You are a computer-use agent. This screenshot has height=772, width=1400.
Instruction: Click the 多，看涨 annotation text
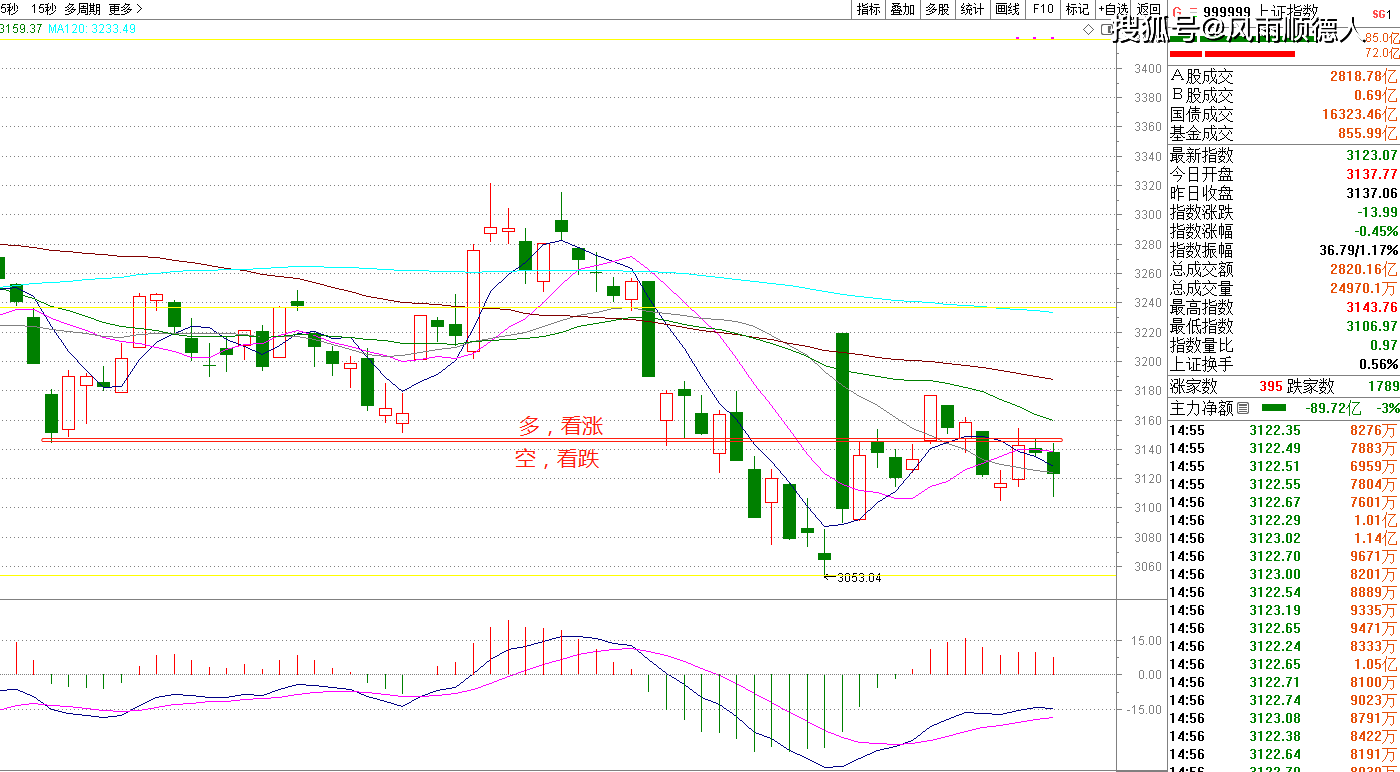[560, 427]
